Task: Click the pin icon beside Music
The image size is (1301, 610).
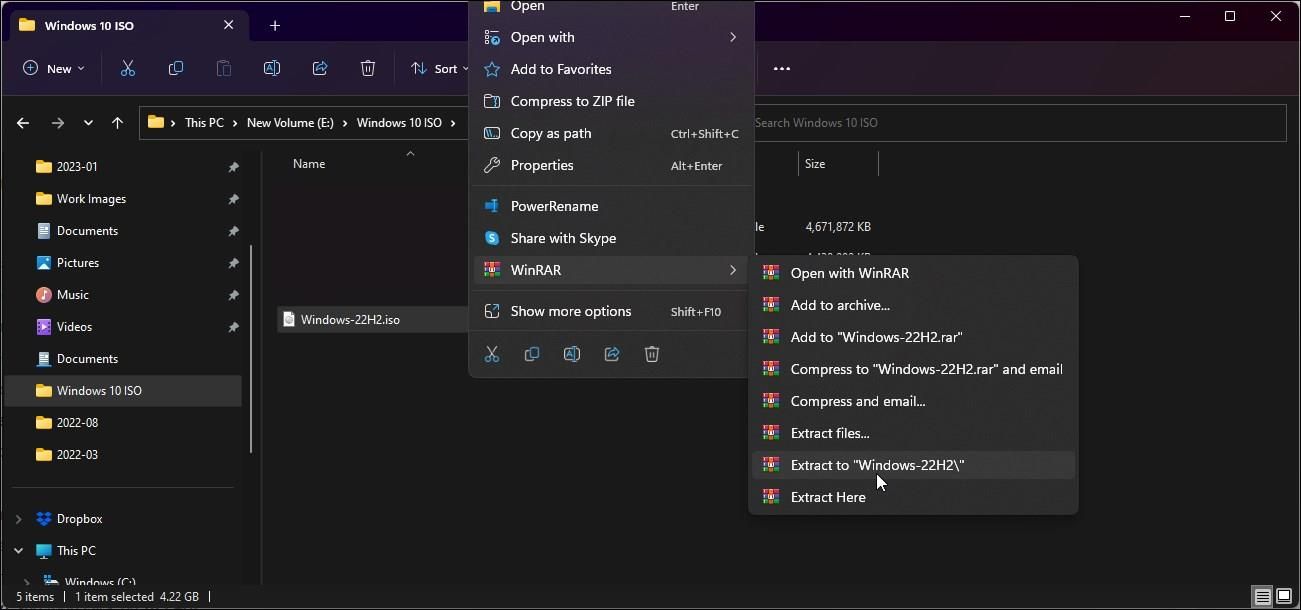Action: point(233,295)
